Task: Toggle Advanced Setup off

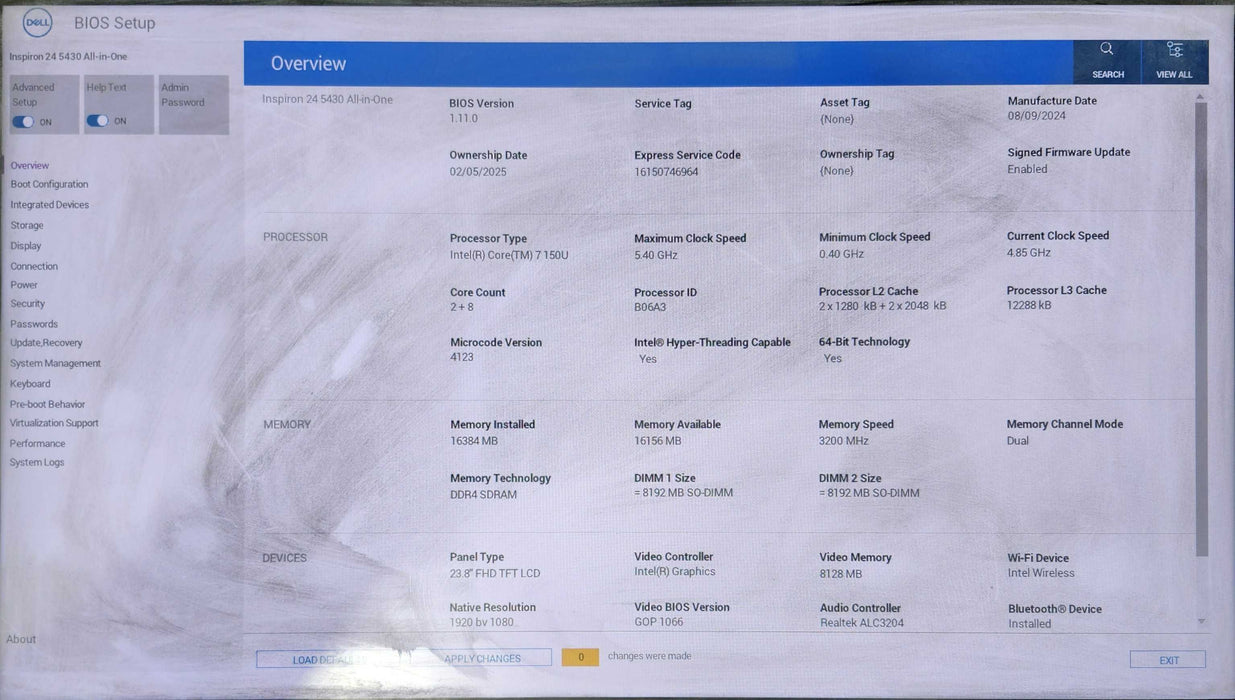Action: click(x=24, y=119)
